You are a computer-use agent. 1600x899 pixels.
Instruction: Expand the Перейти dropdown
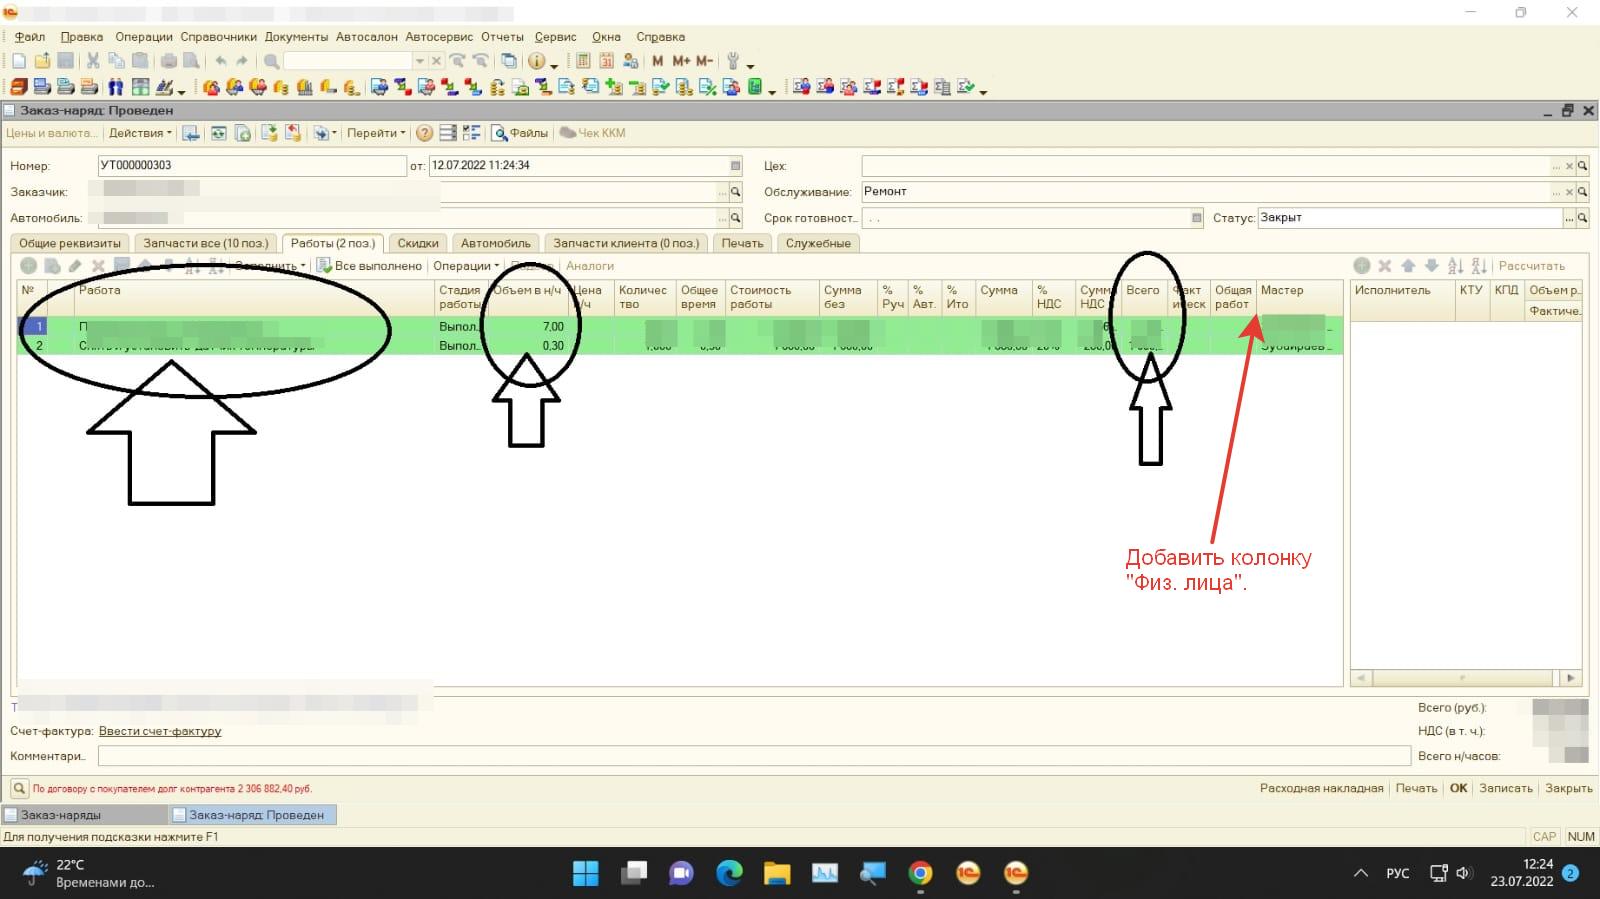[x=376, y=133]
